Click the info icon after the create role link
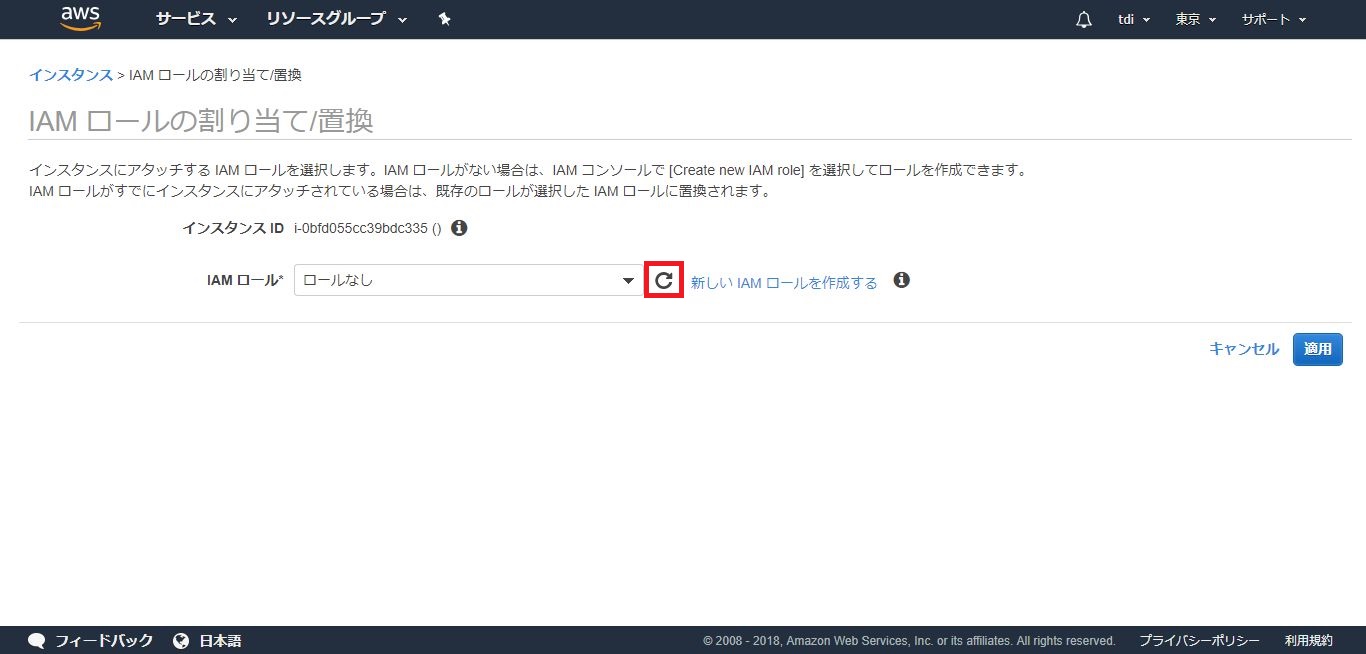This screenshot has width=1366, height=654. [901, 280]
